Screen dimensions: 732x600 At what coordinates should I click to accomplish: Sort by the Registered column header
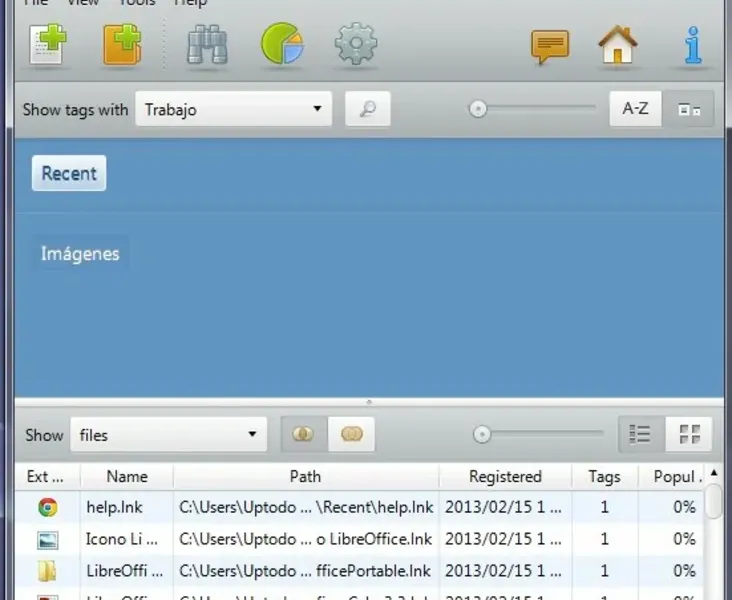click(505, 476)
